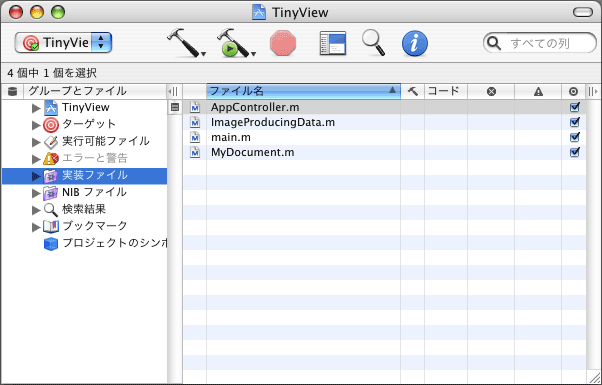Expand the 実装ファイル smart group
Image resolution: width=602 pixels, height=385 pixels.
[36, 176]
